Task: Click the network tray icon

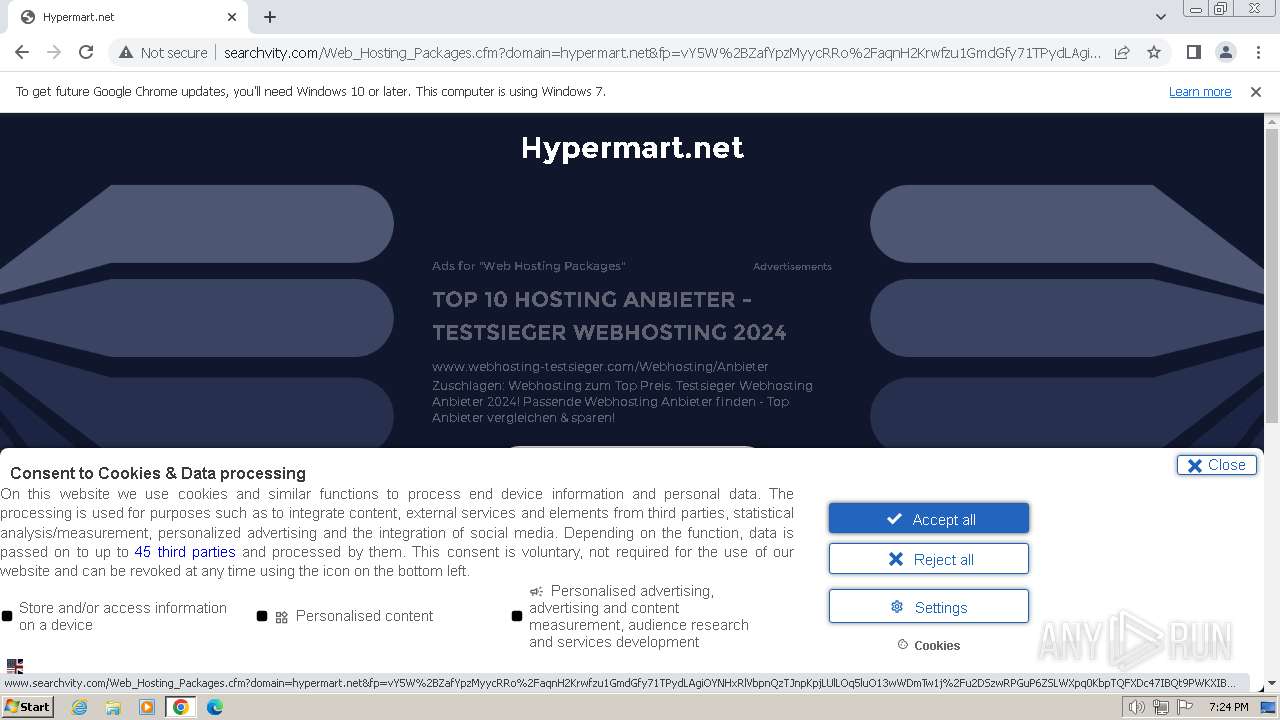Action: point(1160,707)
